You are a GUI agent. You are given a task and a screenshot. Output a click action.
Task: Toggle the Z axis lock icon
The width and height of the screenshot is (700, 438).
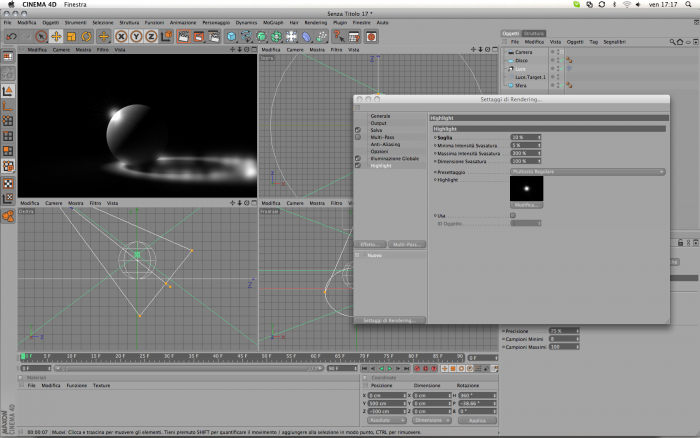(x=151, y=37)
